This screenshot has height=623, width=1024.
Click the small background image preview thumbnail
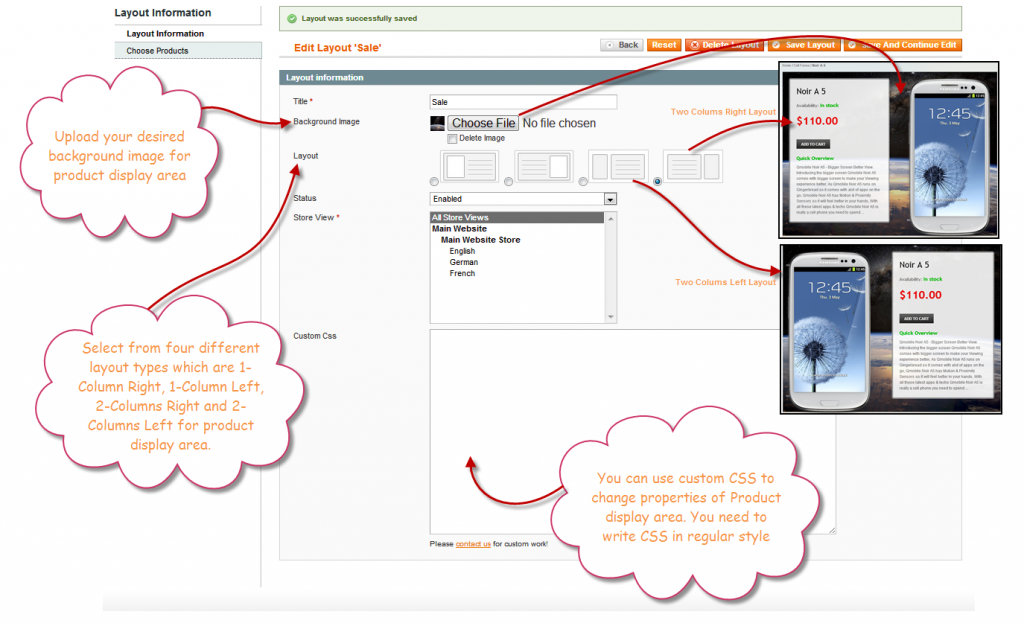437,123
